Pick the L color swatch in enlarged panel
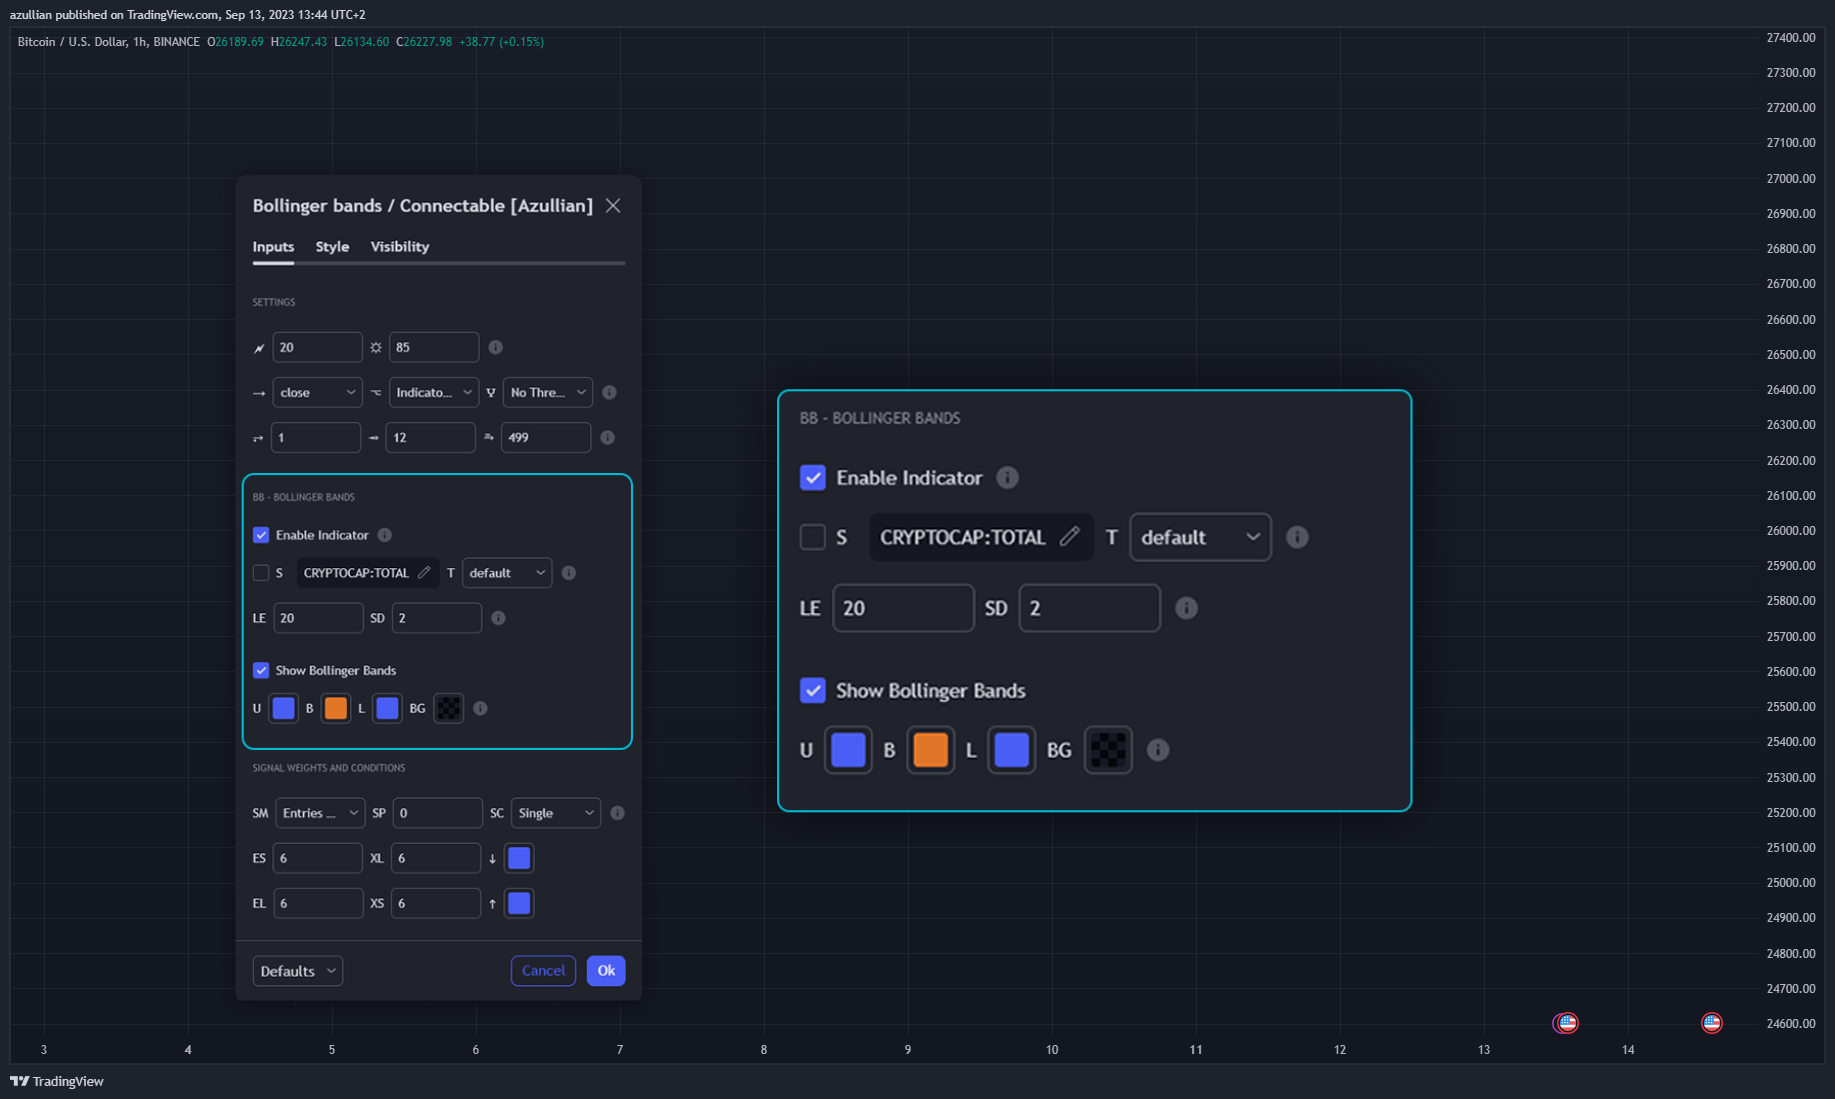 click(x=1011, y=750)
